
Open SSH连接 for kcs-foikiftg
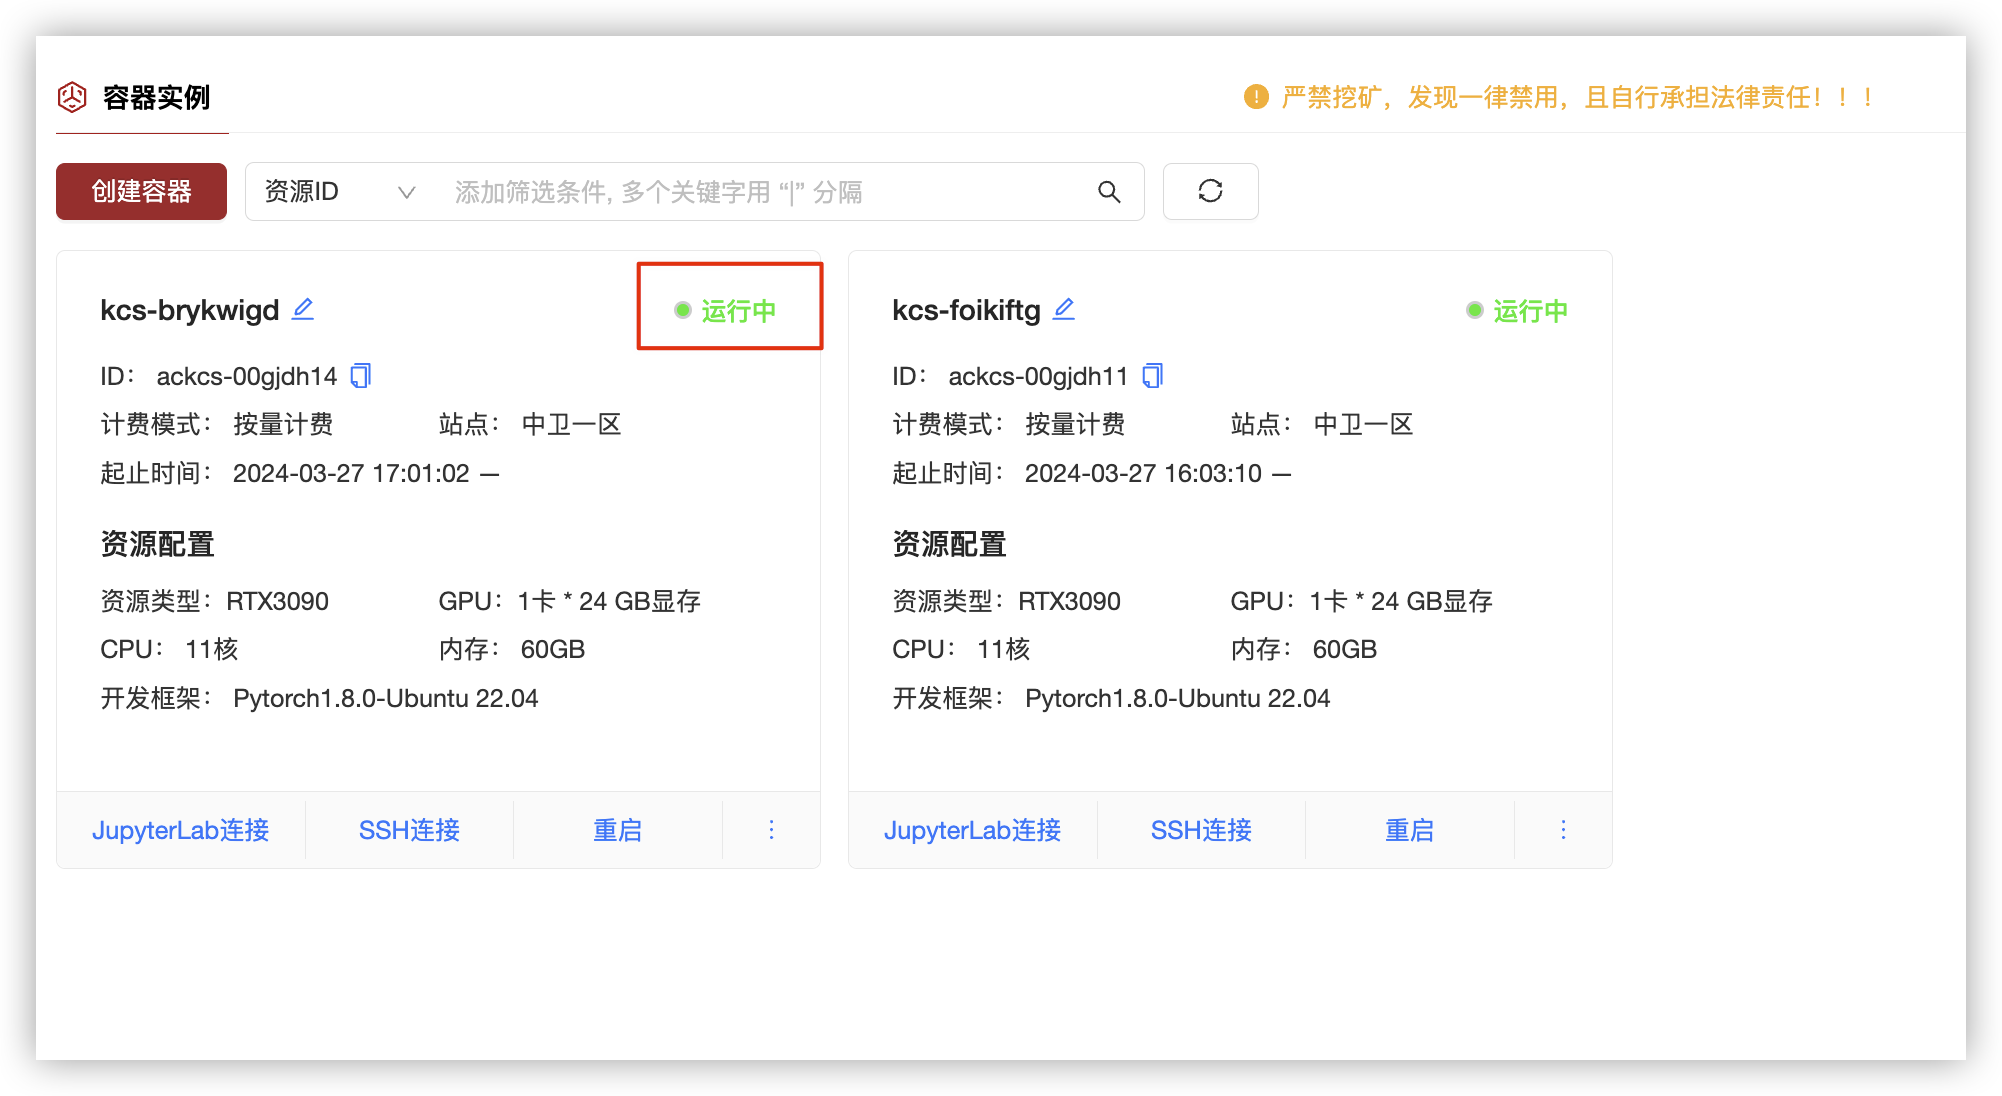[1201, 830]
